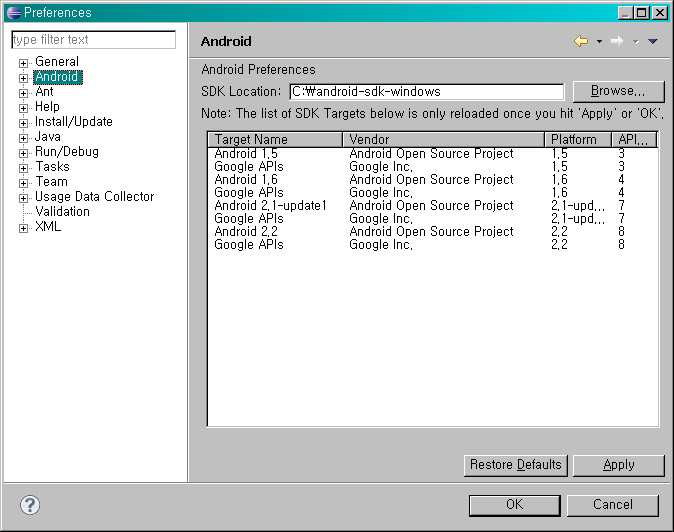Open the back history dropdown arrow
674x532 pixels.
click(599, 42)
